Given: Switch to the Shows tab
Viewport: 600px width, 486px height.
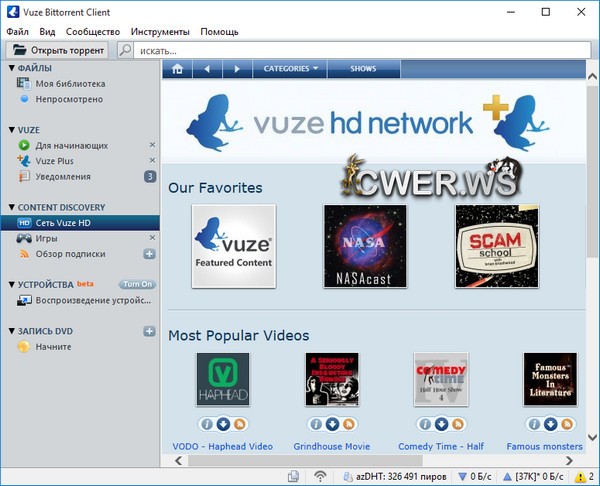Looking at the screenshot, I should point(363,69).
